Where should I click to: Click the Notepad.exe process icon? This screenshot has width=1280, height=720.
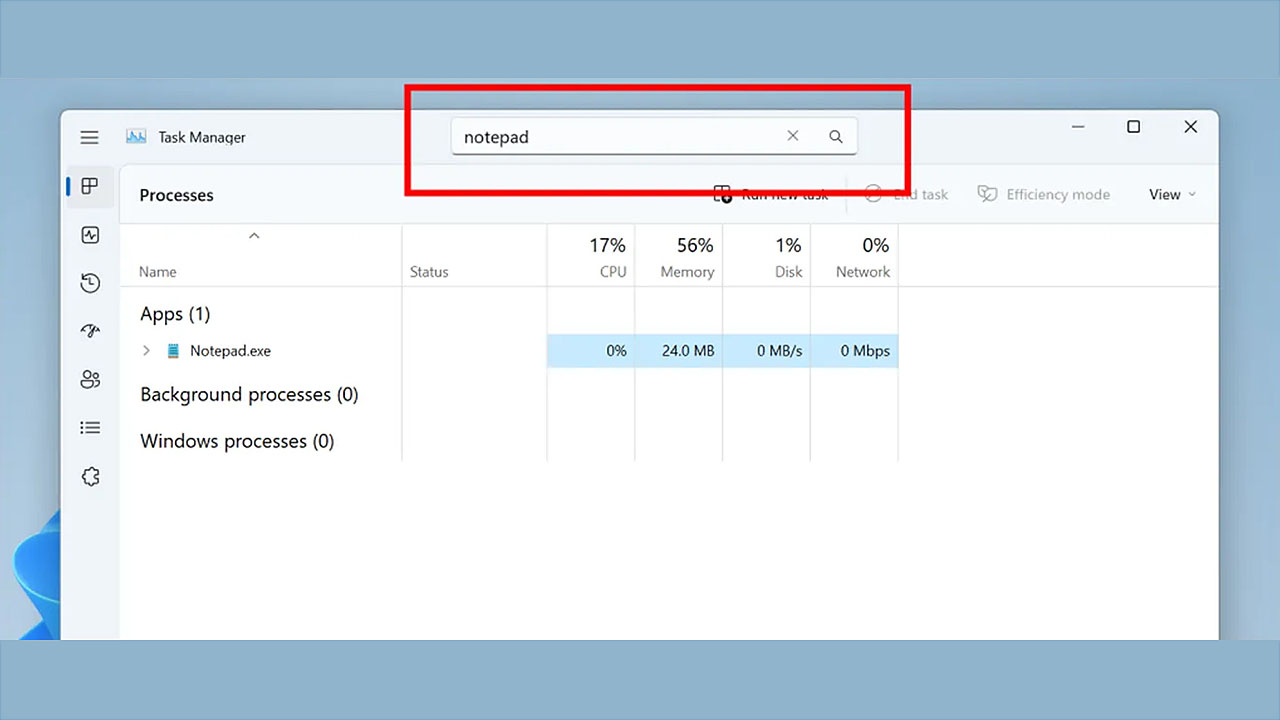point(173,351)
